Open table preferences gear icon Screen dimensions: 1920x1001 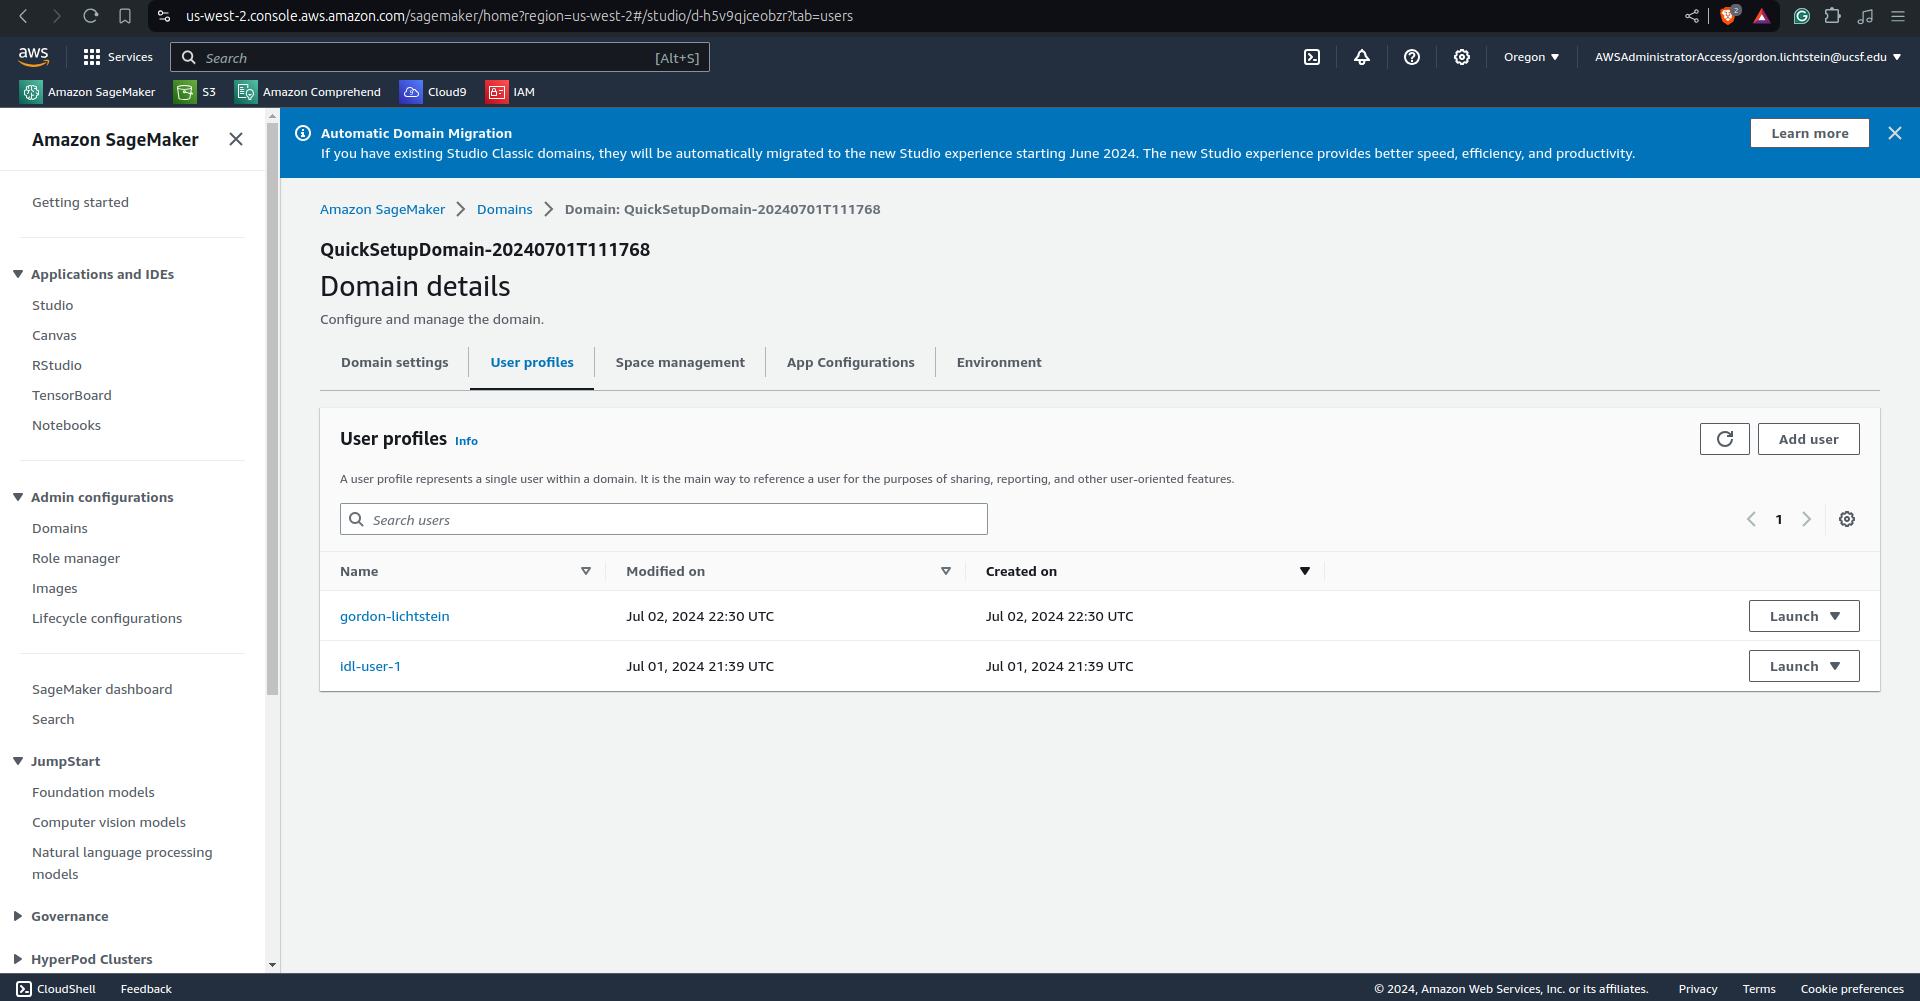[x=1847, y=519]
